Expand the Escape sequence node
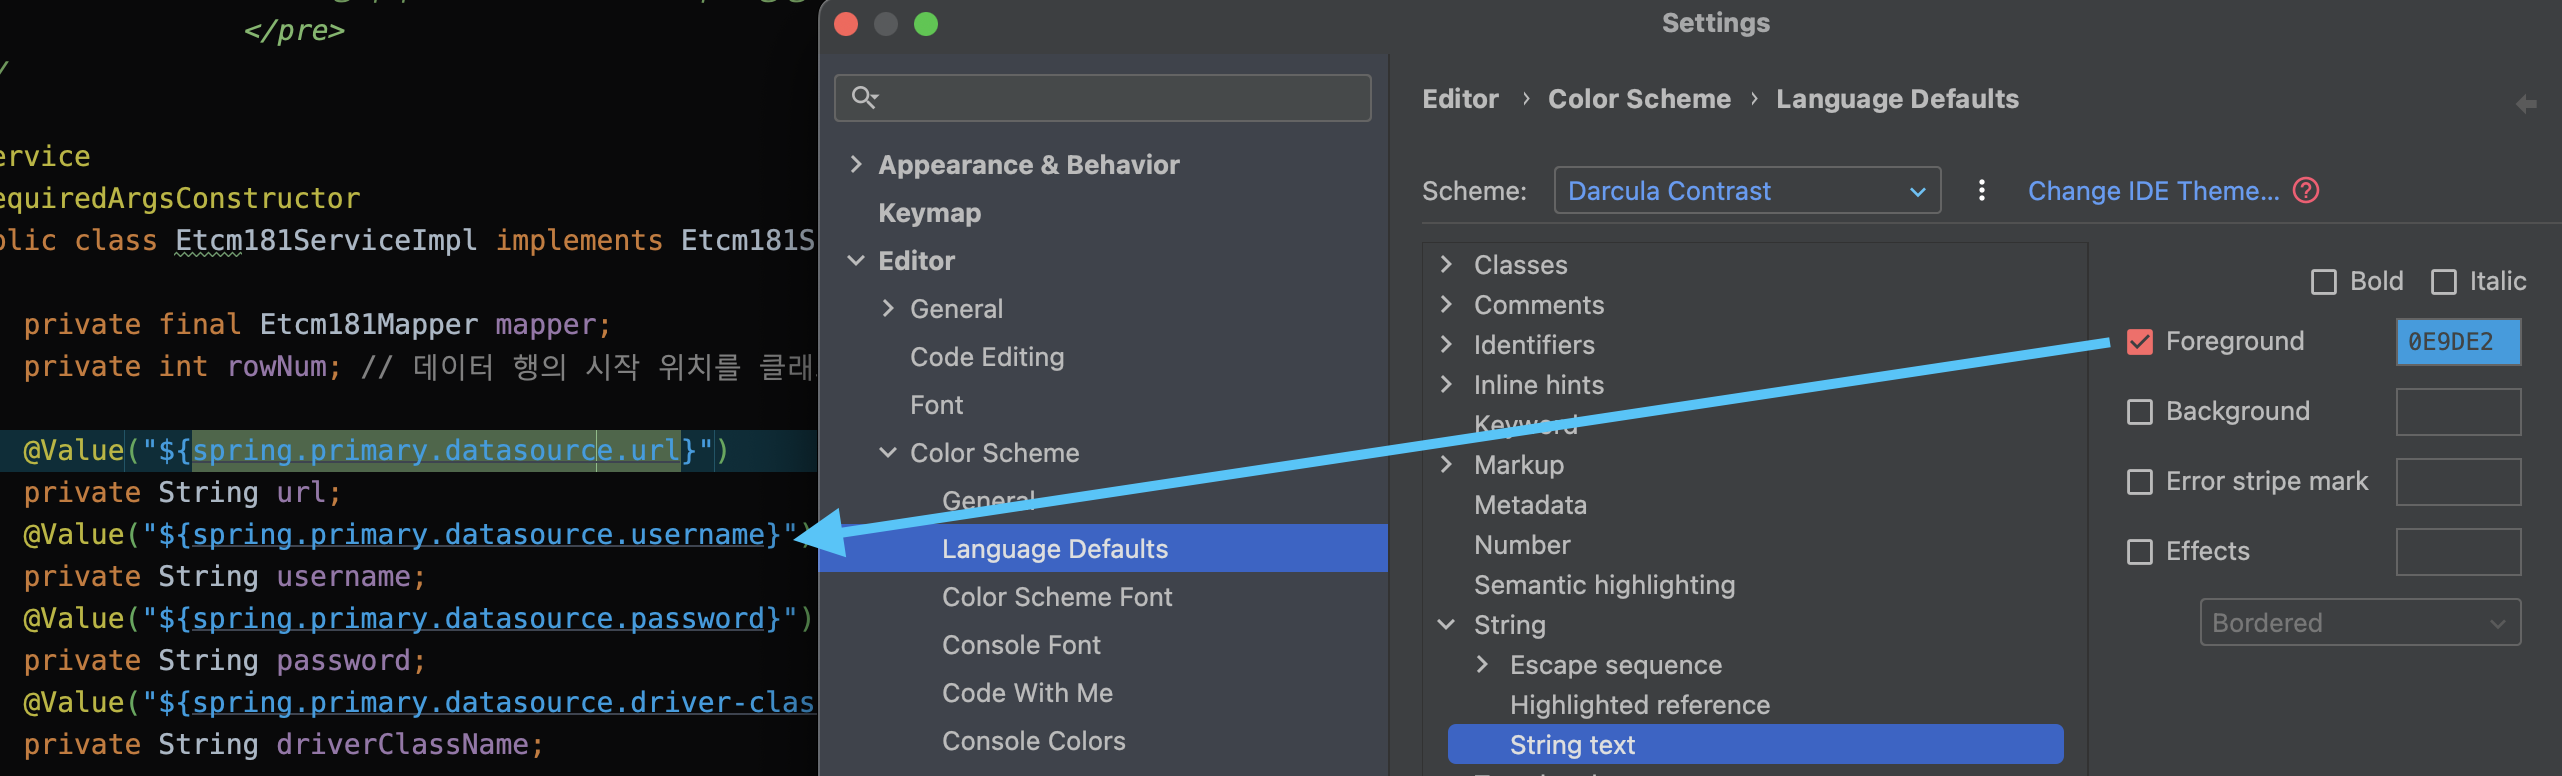Viewport: 2562px width, 776px height. pos(1482,664)
